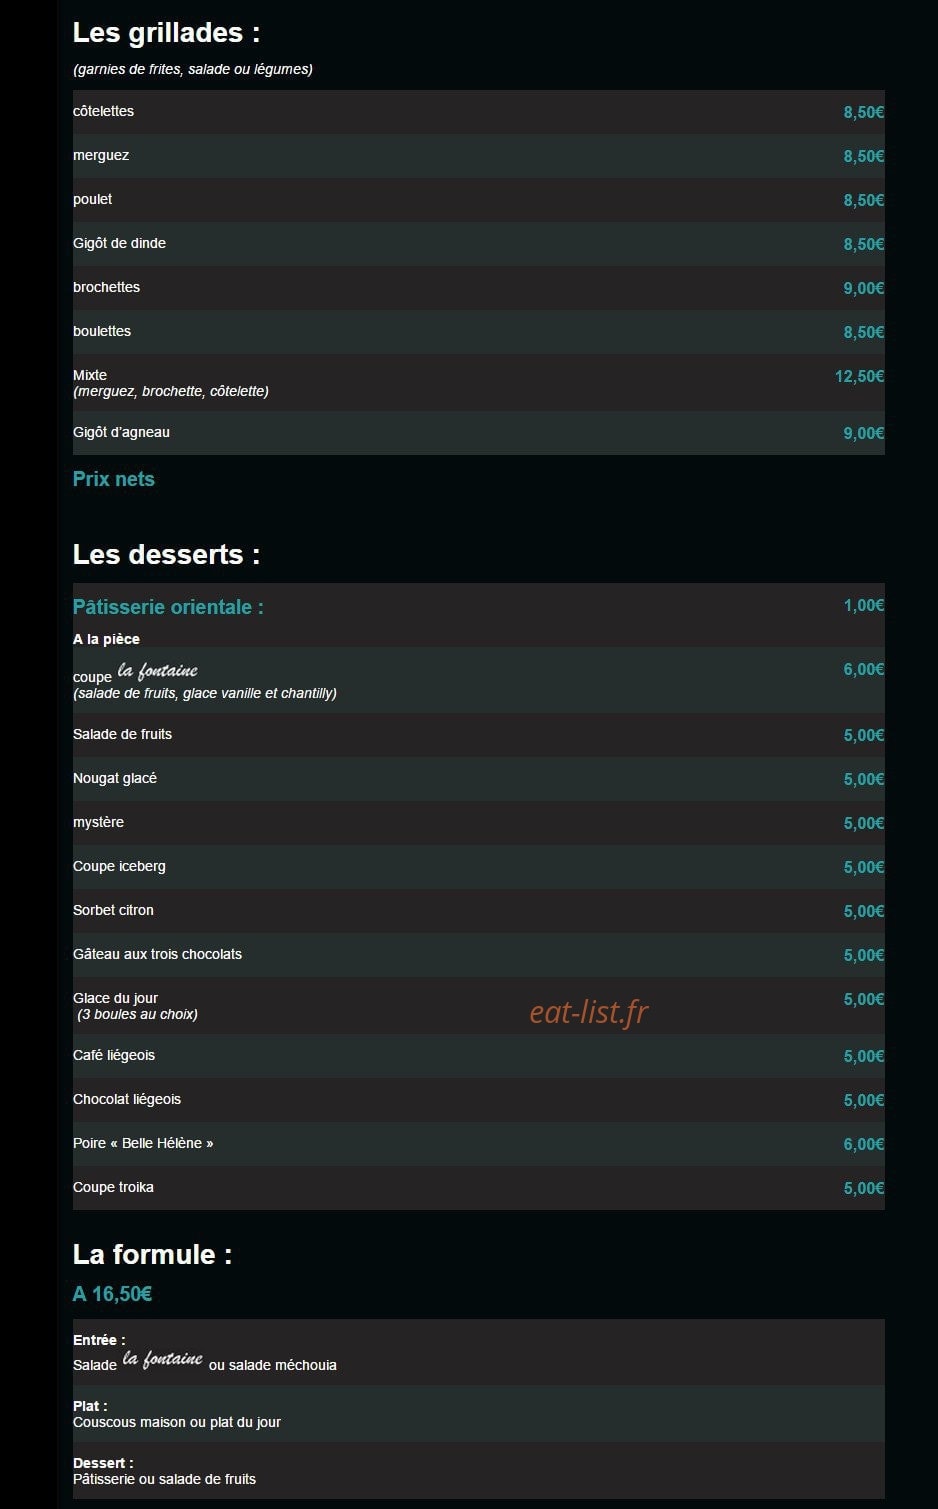This screenshot has height=1509, width=938.
Task: Select Gâteau aux trois chocolats
Action: 157,954
